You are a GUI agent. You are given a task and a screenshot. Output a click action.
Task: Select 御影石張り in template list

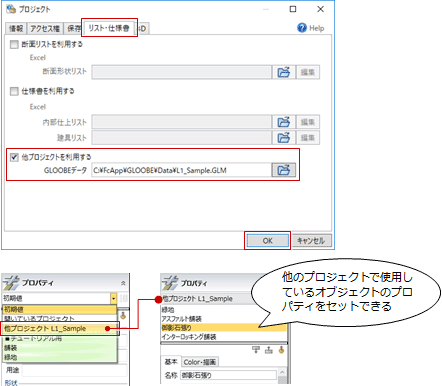[223, 328]
